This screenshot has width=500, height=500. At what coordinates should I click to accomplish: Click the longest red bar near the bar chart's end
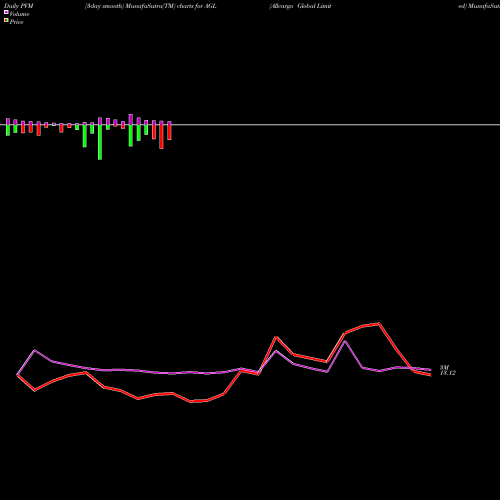coord(161,137)
